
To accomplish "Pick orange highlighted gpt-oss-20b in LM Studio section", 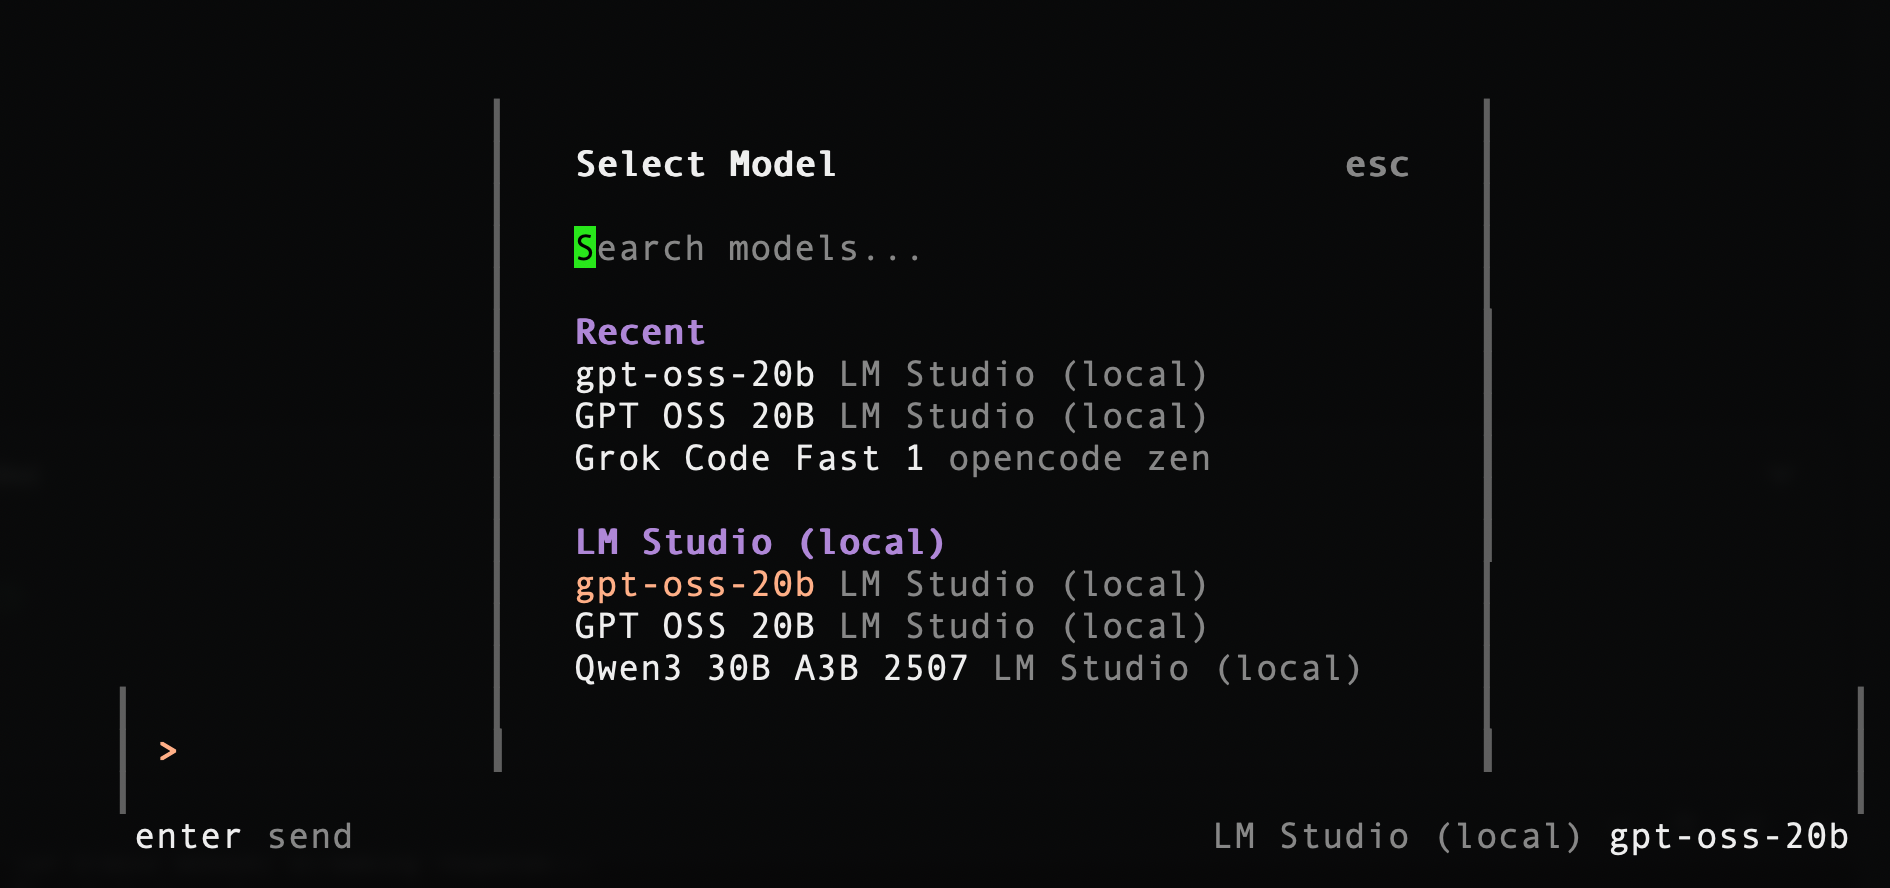I will (694, 585).
